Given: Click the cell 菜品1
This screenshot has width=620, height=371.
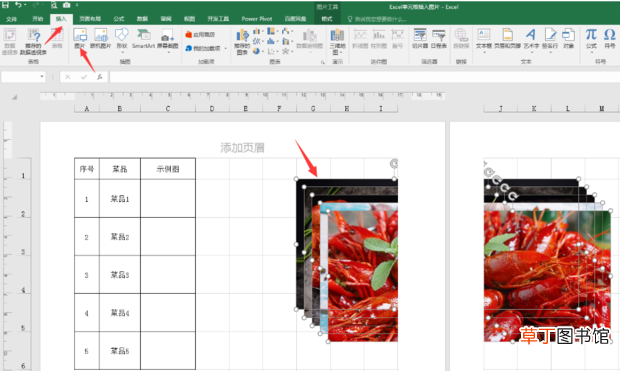Looking at the screenshot, I should pyautogui.click(x=119, y=199).
